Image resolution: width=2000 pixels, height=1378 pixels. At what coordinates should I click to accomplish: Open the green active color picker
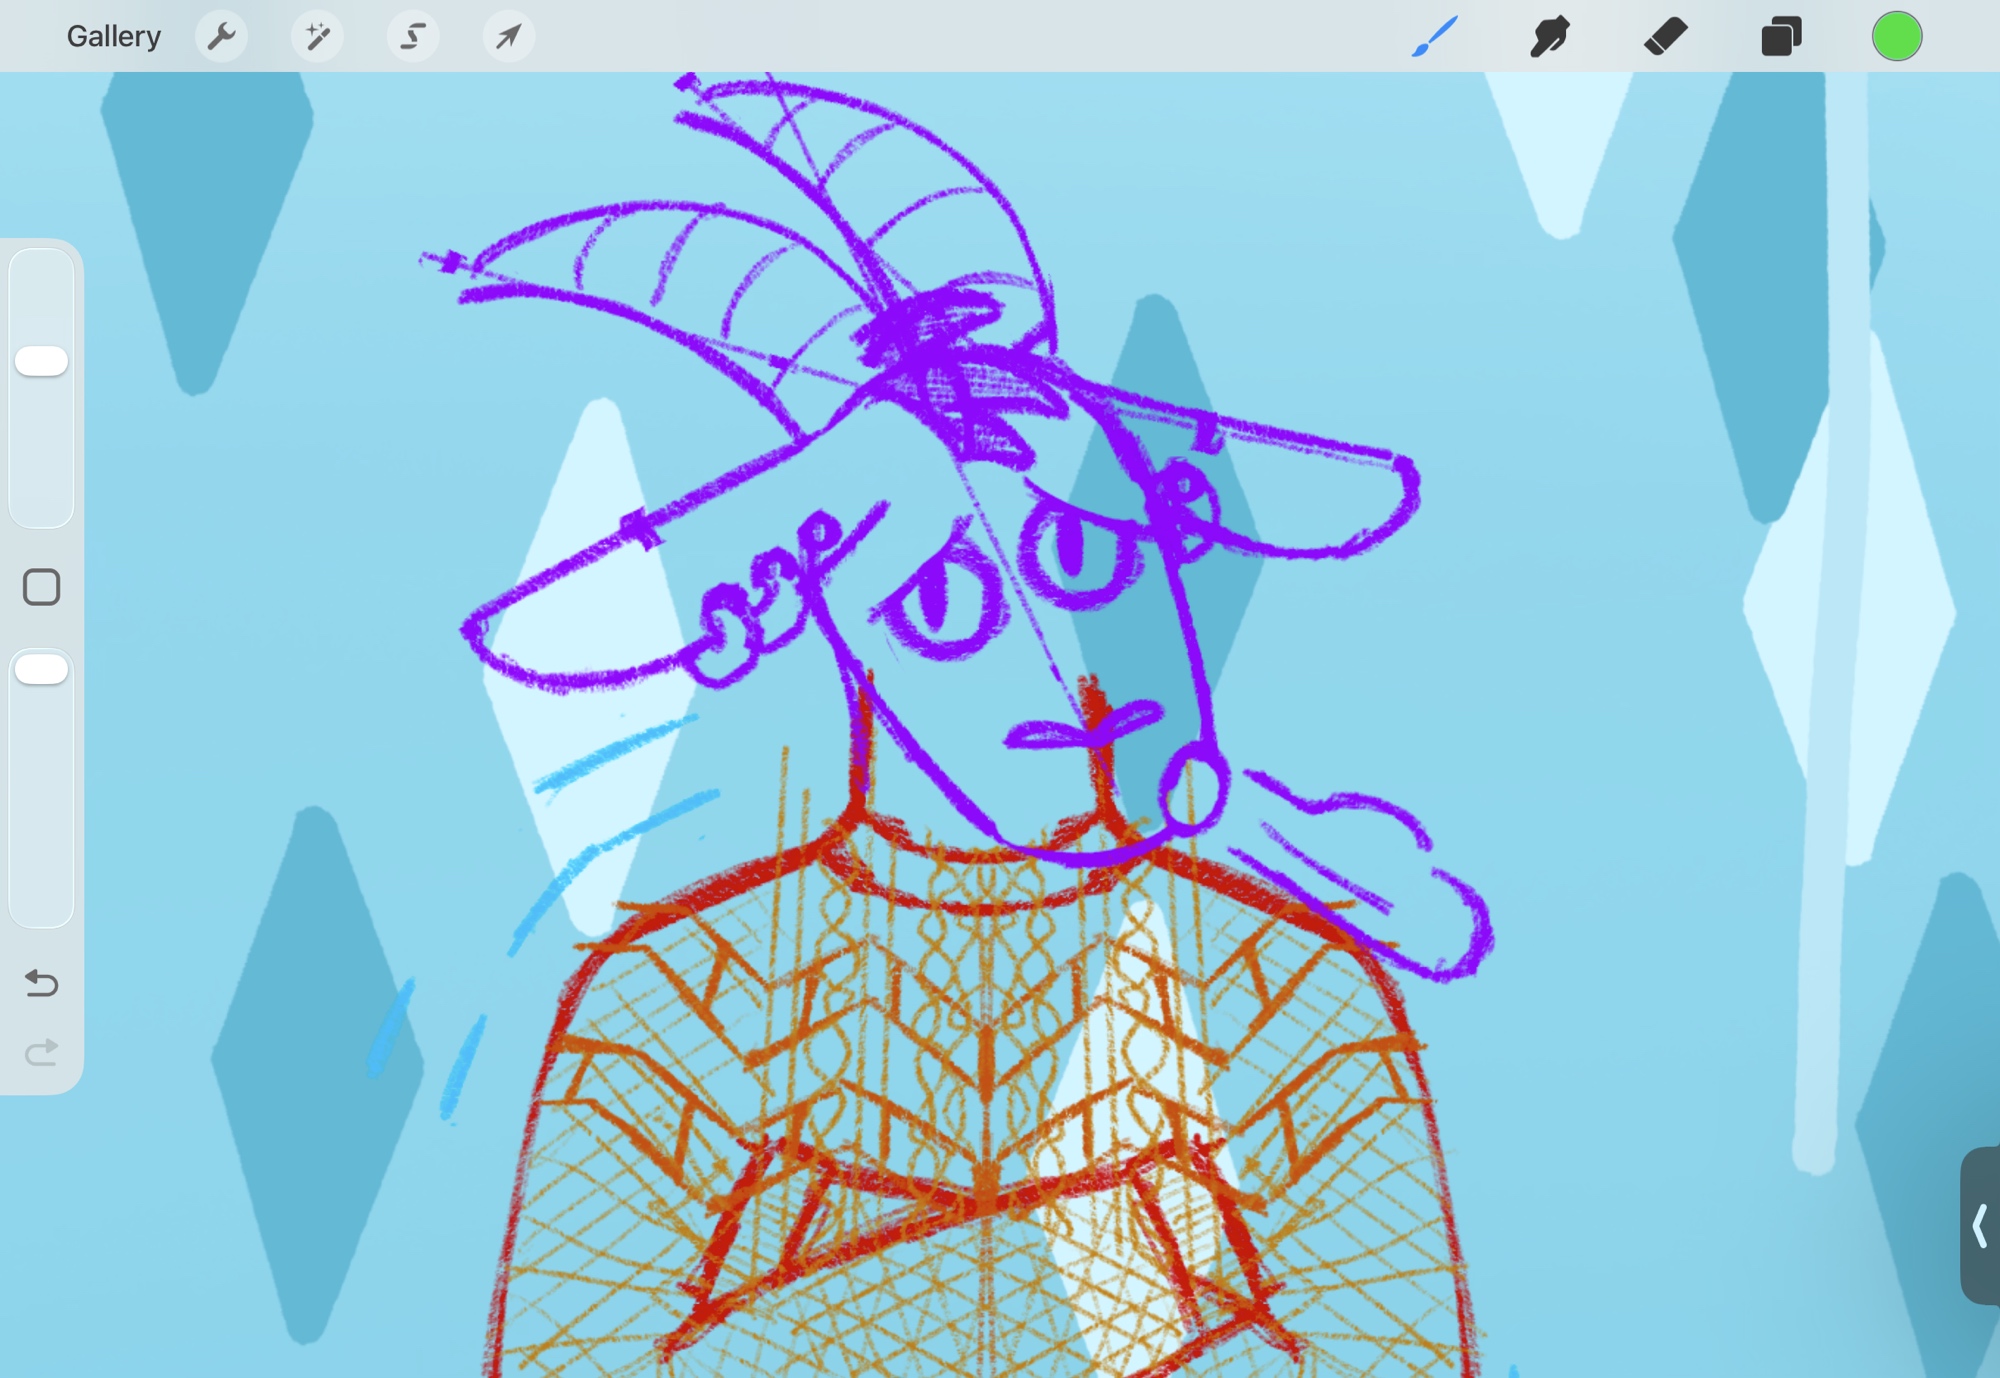(1896, 37)
